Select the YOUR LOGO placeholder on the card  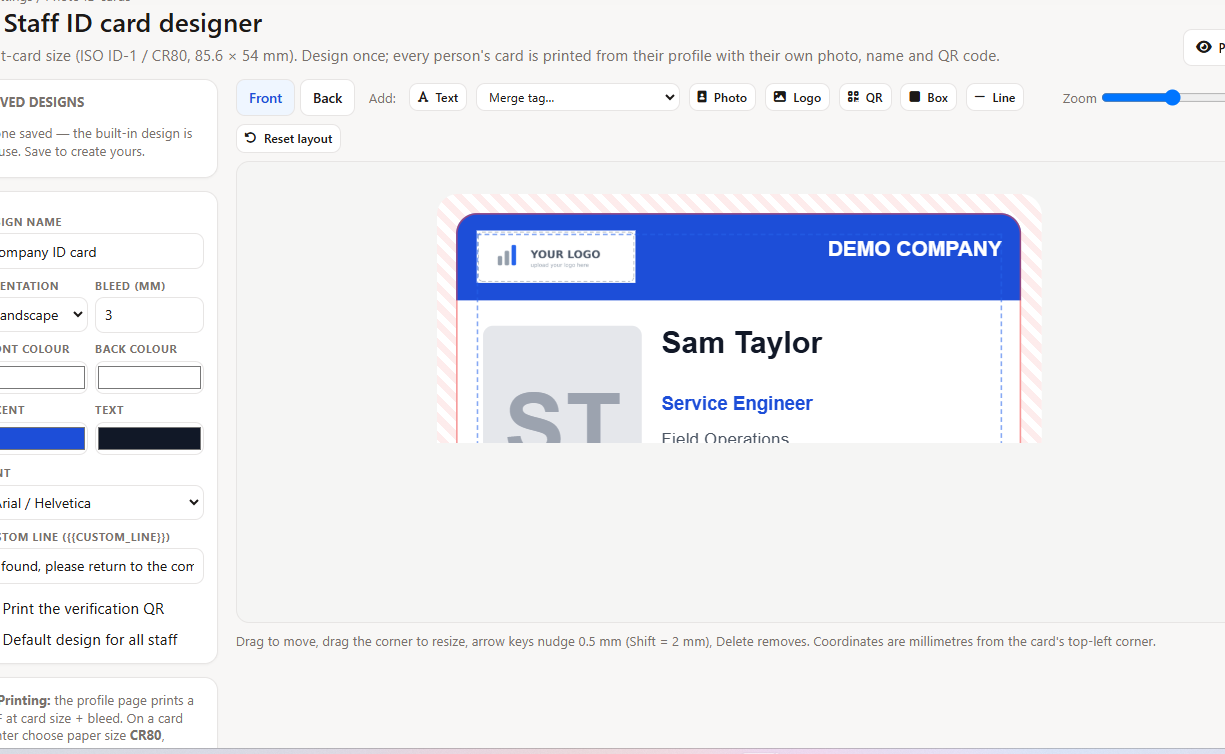click(x=556, y=257)
